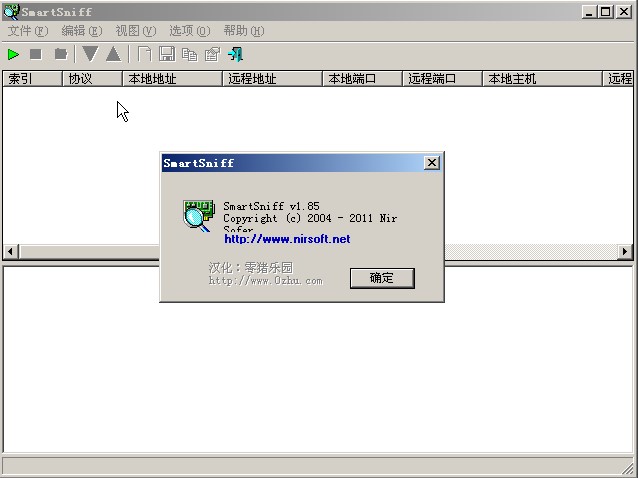Screen dimensions: 638x478
Task: Click the http://www.0zhu.com text
Action: click(x=266, y=281)
